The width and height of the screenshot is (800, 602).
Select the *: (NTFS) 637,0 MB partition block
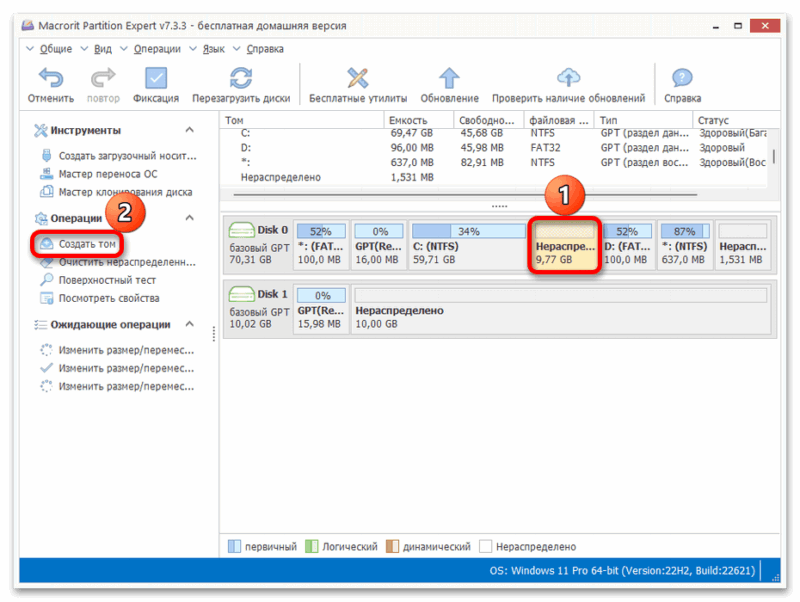[x=685, y=245]
